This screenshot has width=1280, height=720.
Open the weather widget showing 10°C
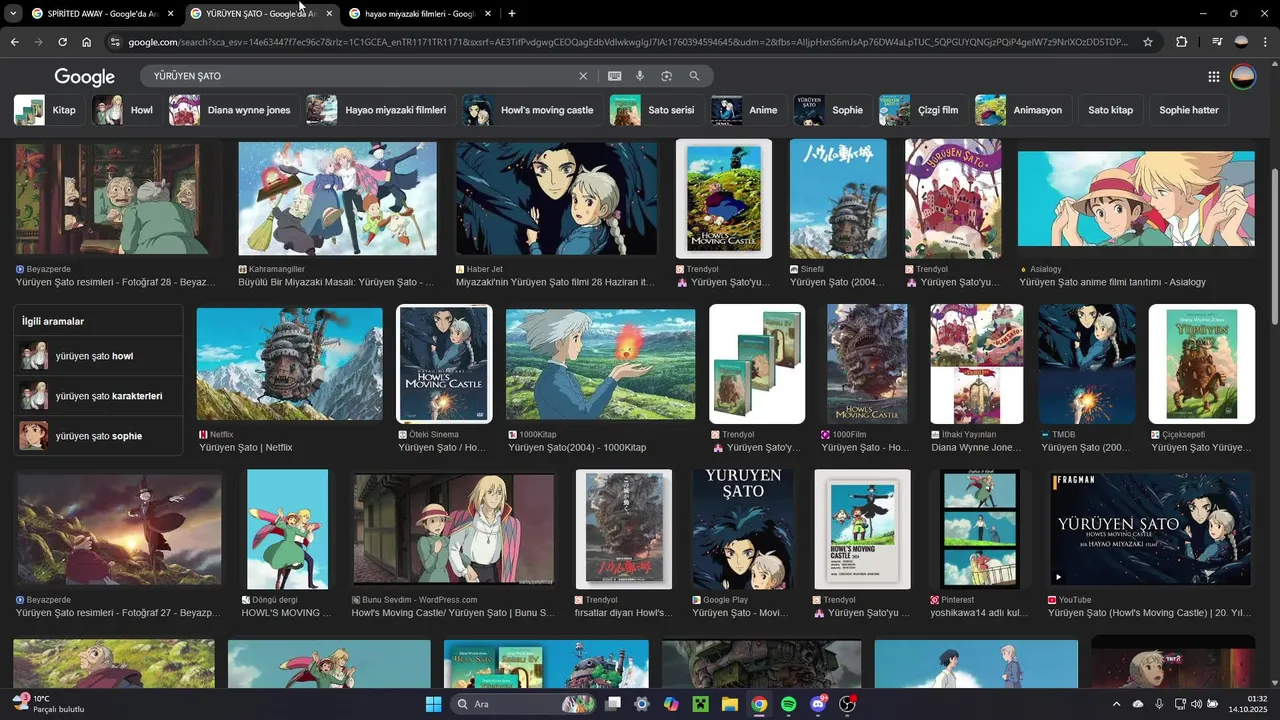point(48,704)
